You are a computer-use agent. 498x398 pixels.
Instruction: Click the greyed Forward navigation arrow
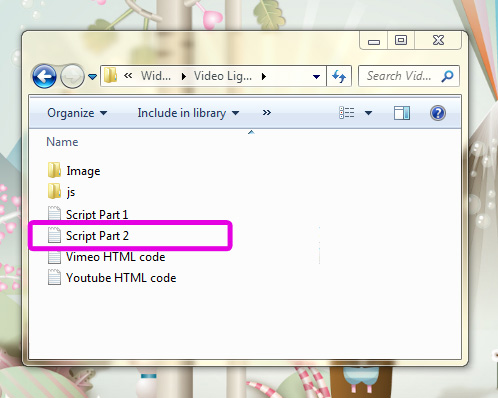[72, 76]
